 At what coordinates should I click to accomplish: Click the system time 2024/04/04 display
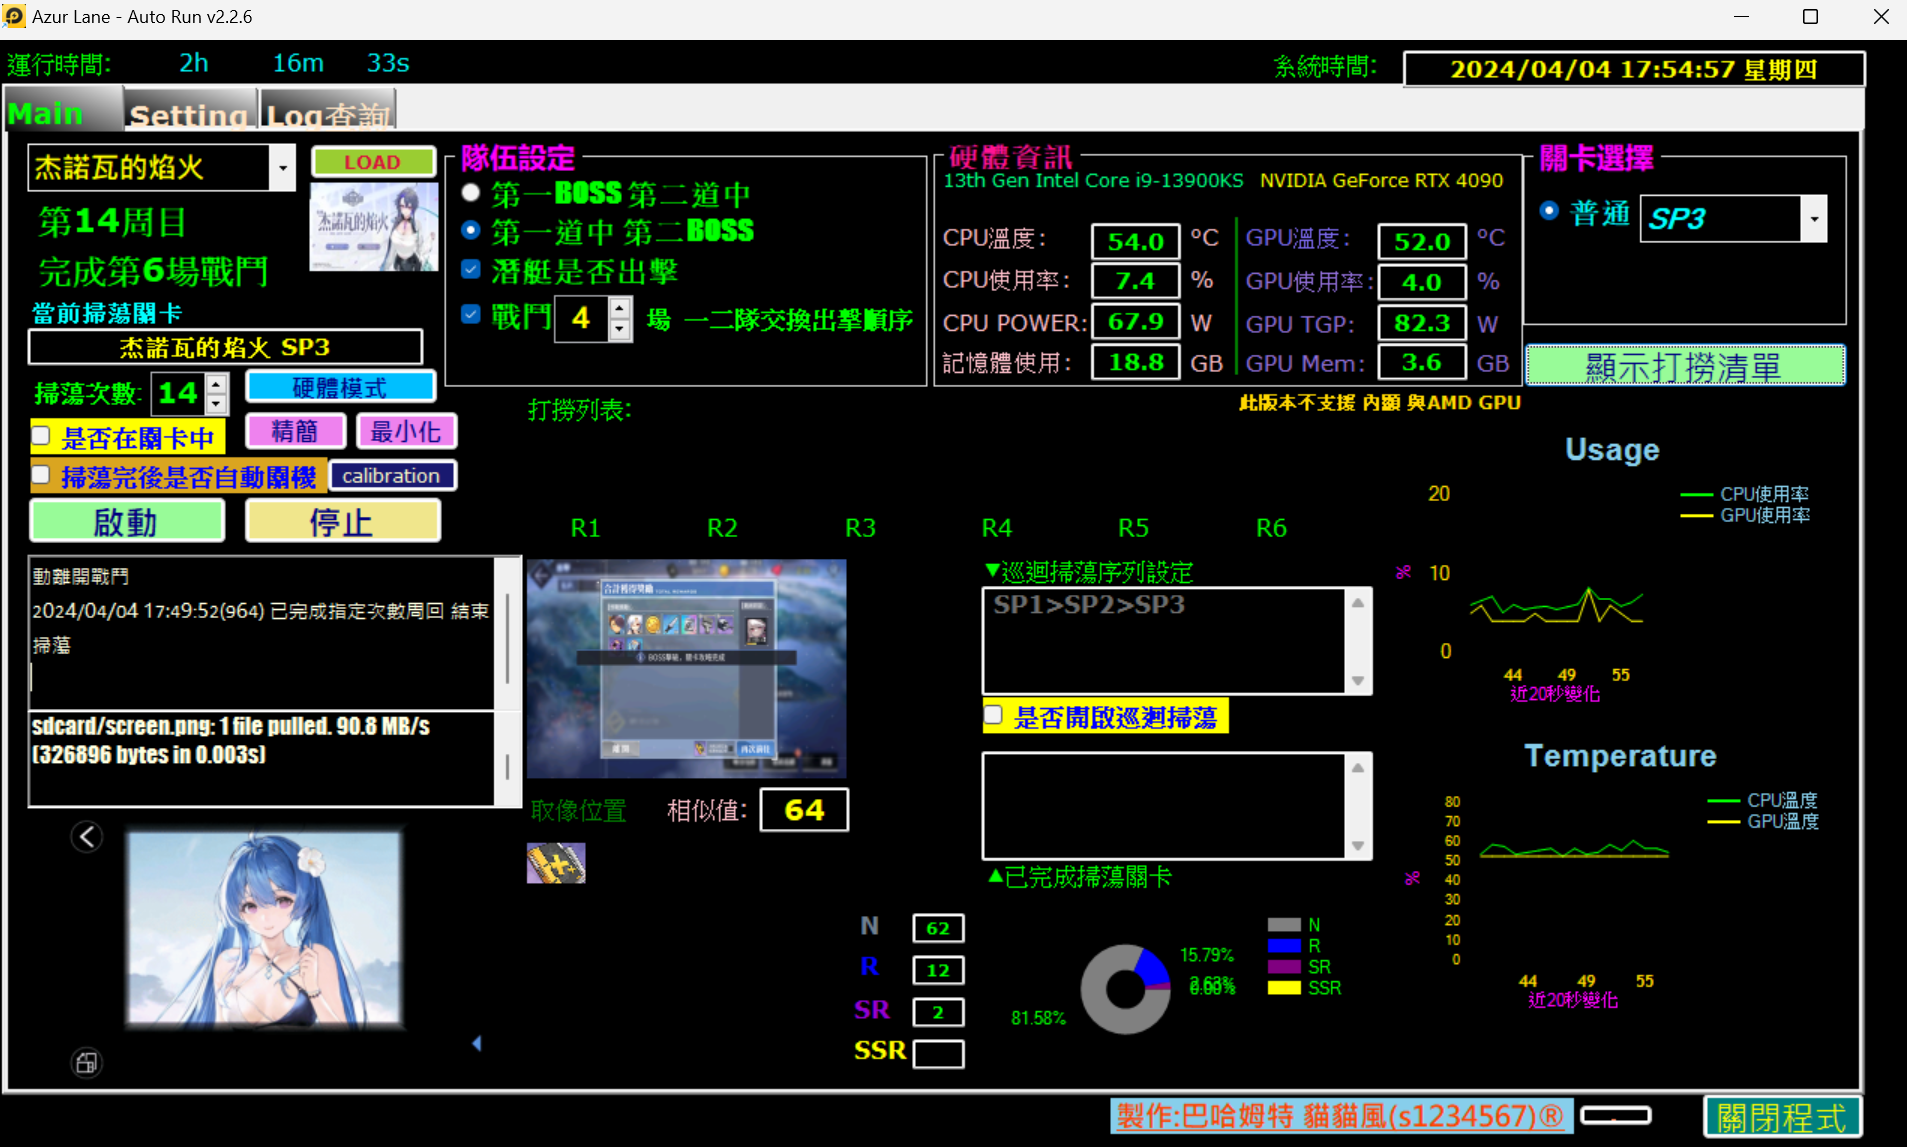[1634, 69]
